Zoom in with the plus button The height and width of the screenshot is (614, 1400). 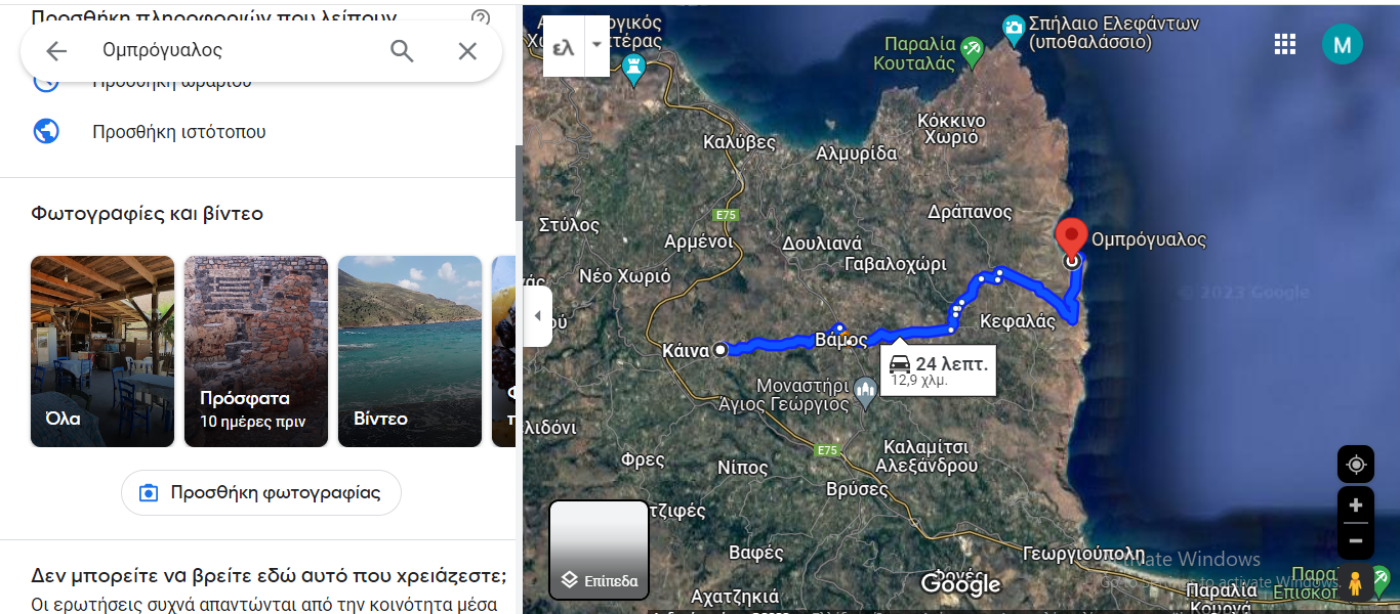point(1356,505)
